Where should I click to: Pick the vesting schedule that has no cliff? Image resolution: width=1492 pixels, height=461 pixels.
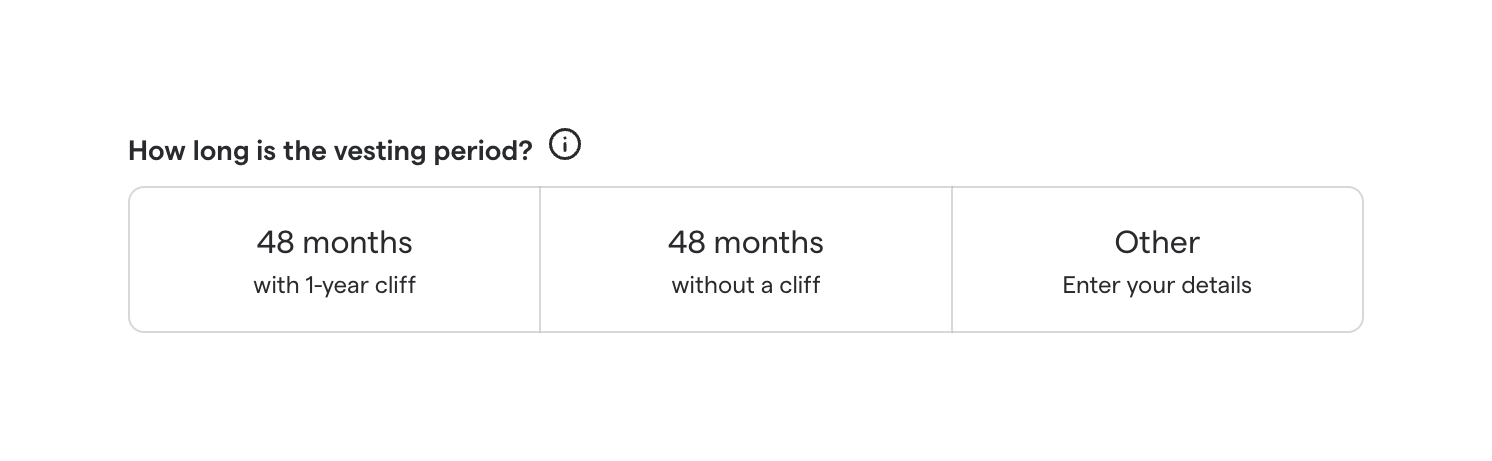tap(746, 260)
